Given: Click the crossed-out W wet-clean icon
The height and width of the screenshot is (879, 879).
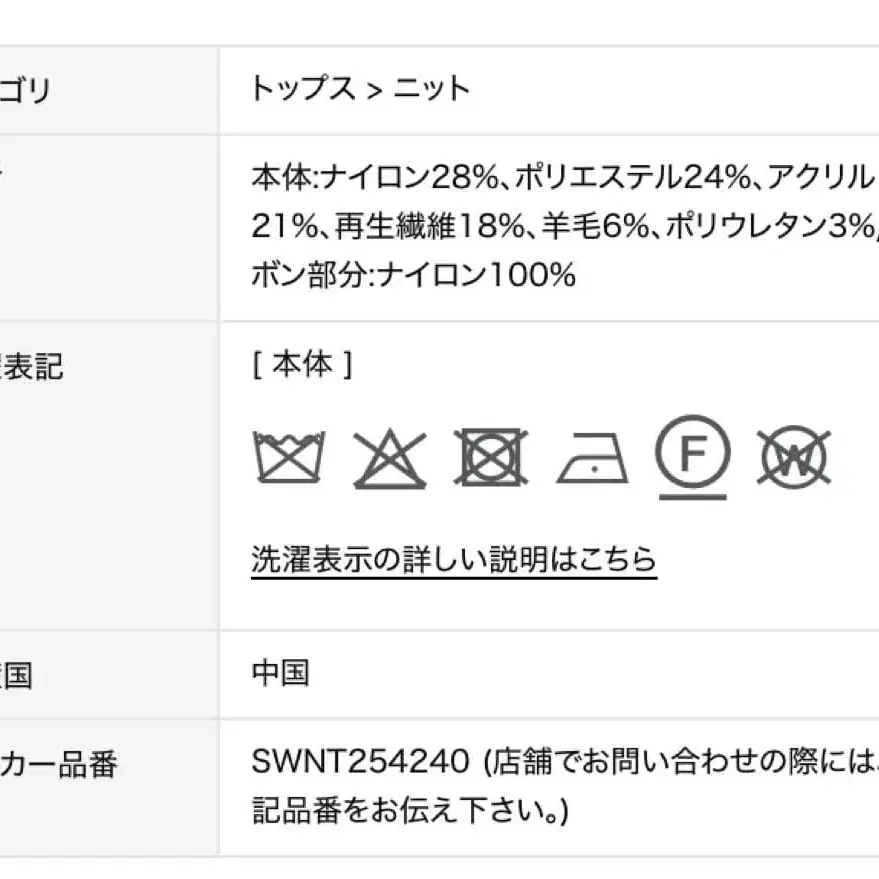Looking at the screenshot, I should point(793,459).
